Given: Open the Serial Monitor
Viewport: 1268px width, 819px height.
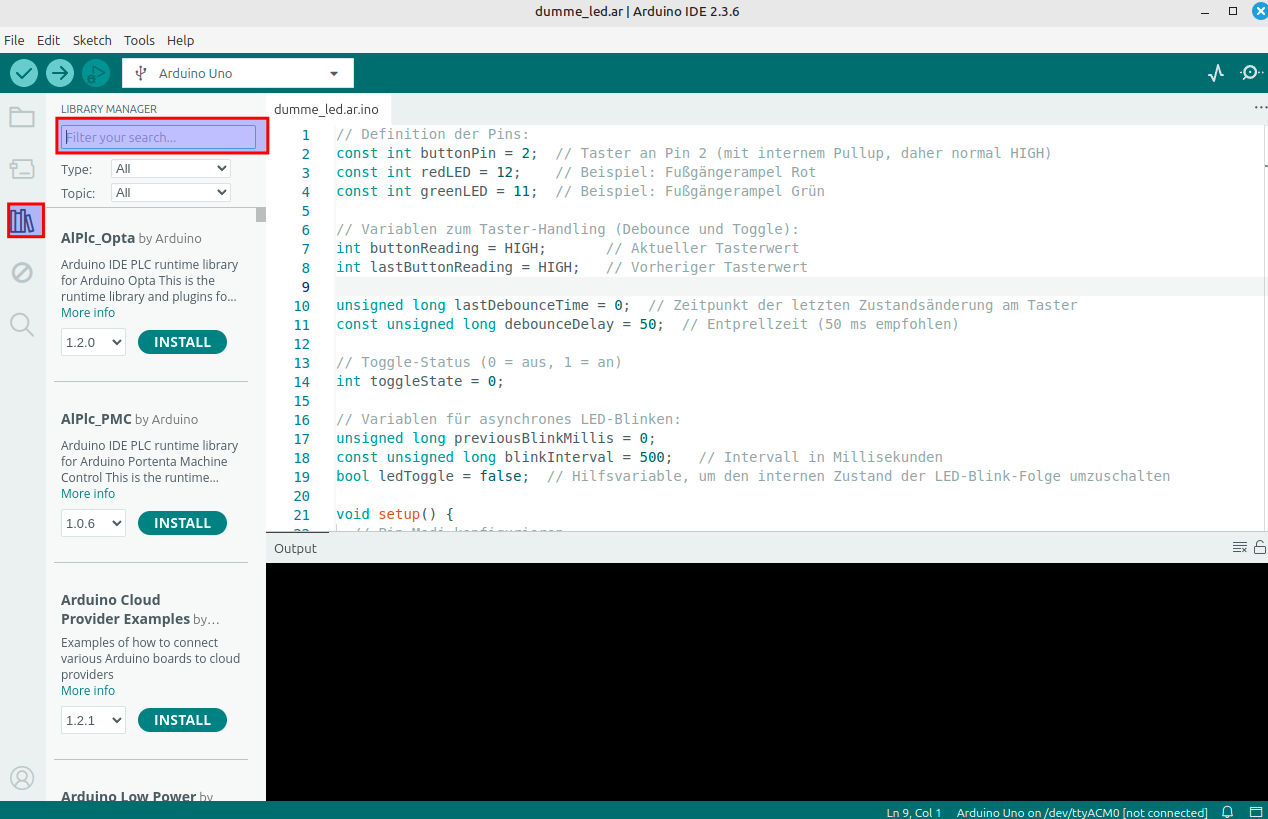Looking at the screenshot, I should coord(1250,73).
